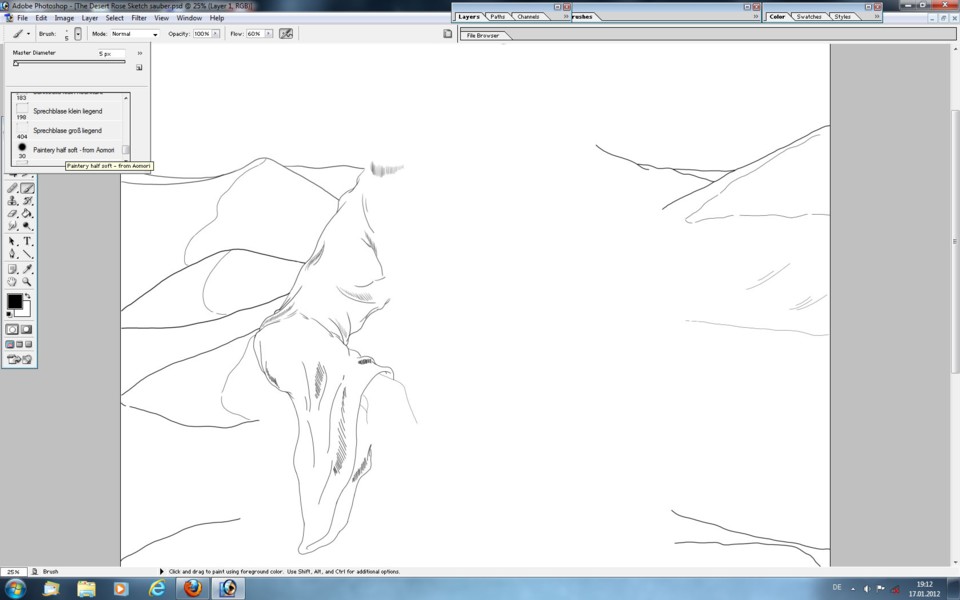Expand the Flow slider arrow

[x=268, y=33]
